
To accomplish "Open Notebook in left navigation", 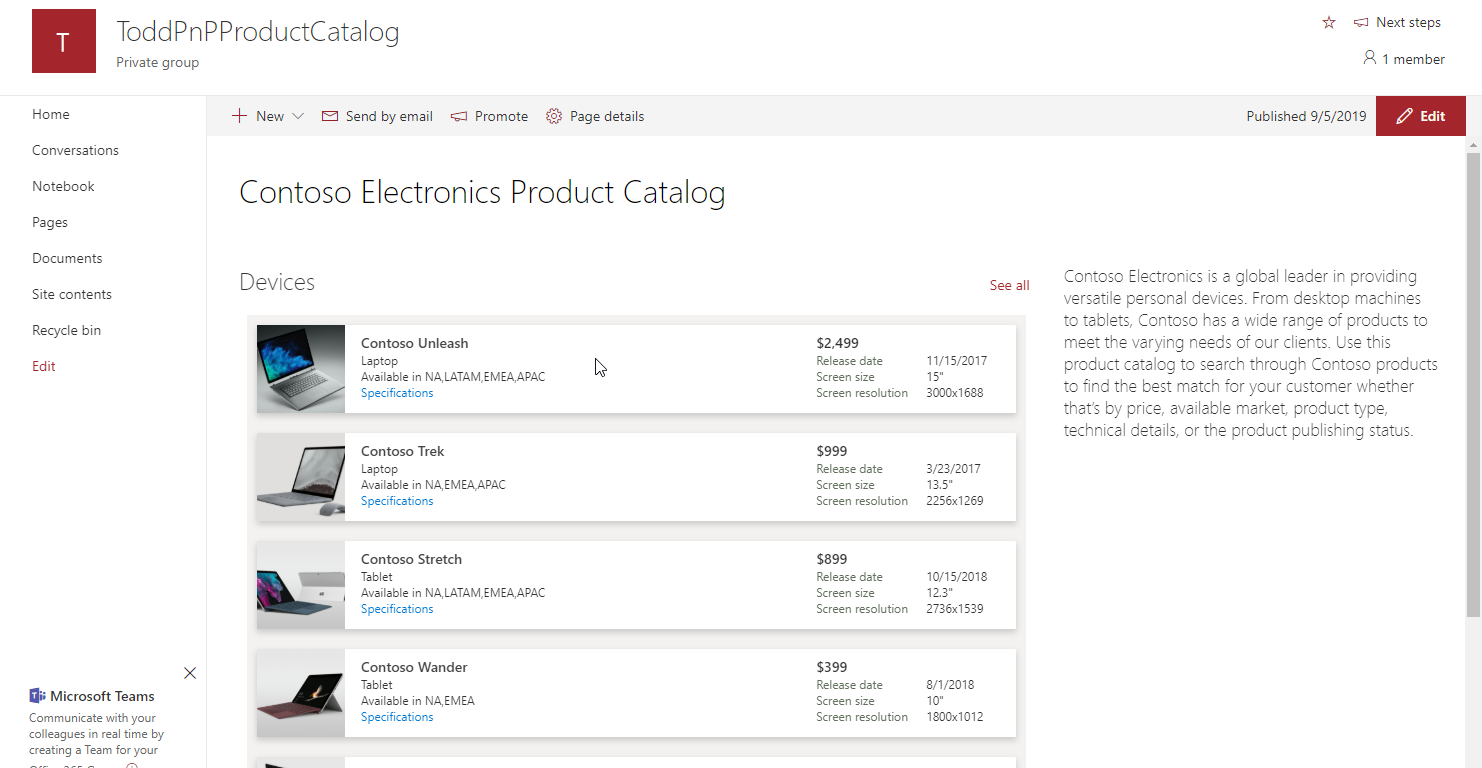I will pos(63,186).
